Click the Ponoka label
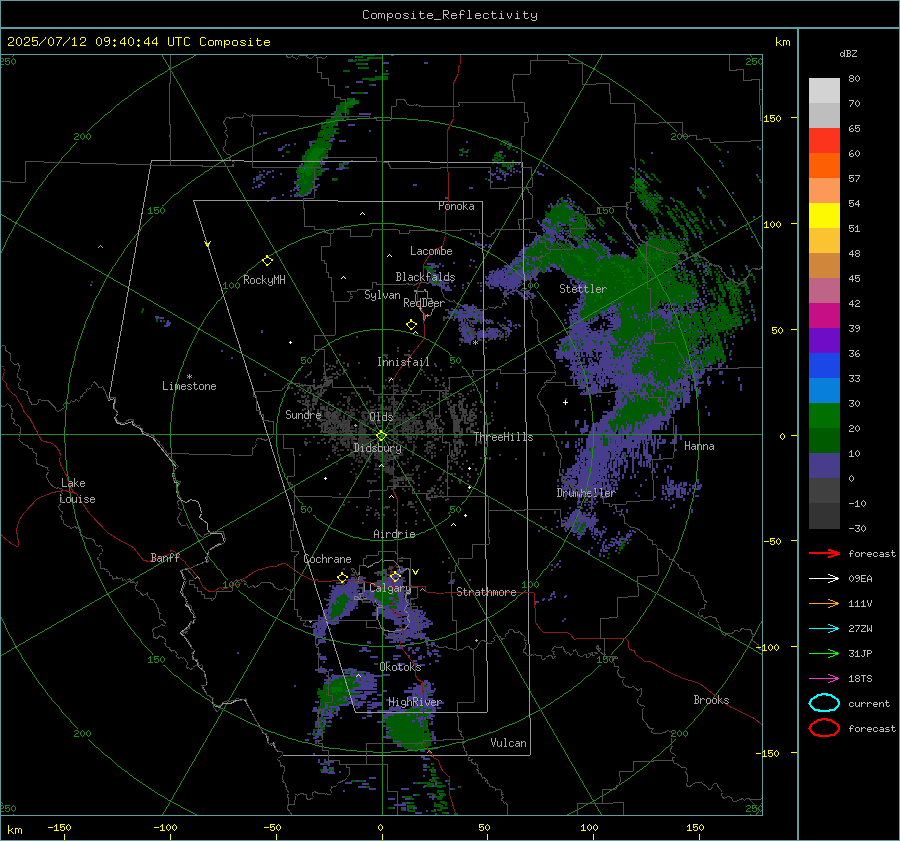This screenshot has width=900, height=841. click(456, 206)
